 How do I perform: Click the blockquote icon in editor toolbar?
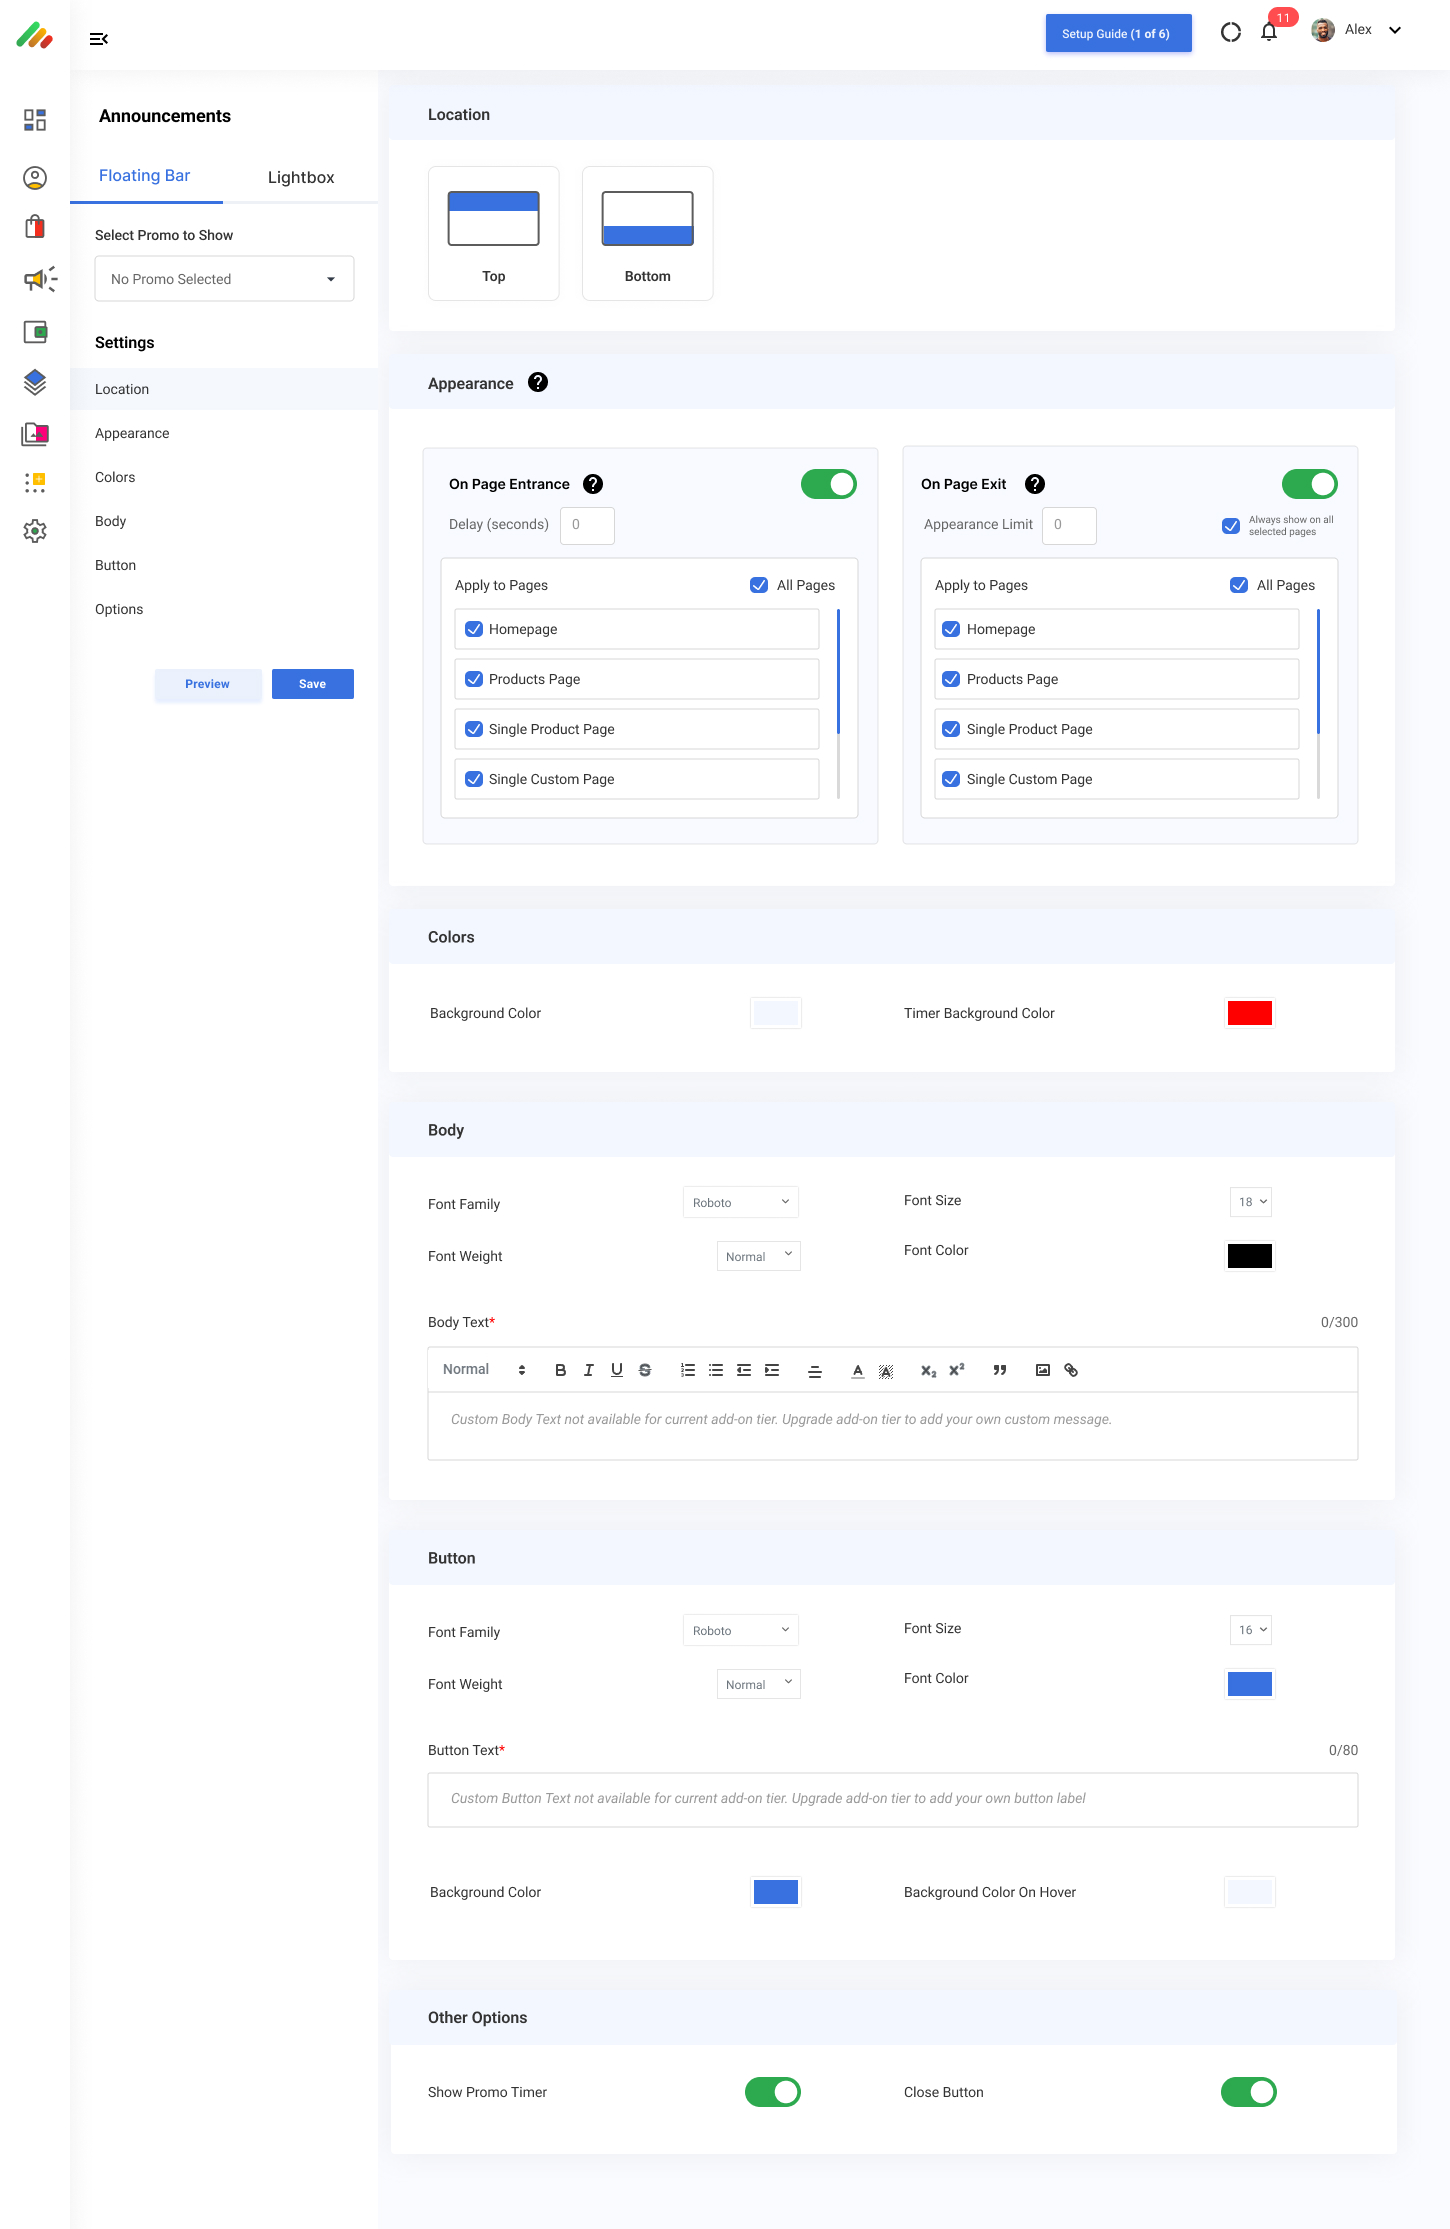click(x=999, y=1370)
